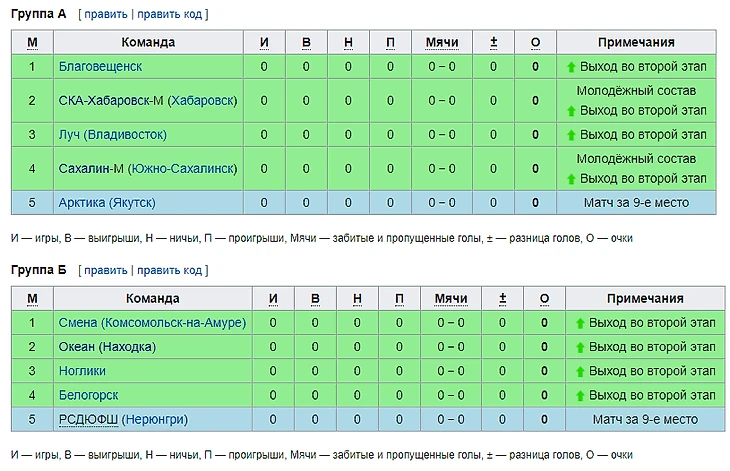Click the green arrow icon in Ноглики row
Viewport: 730px width, 471px height.
[578, 371]
